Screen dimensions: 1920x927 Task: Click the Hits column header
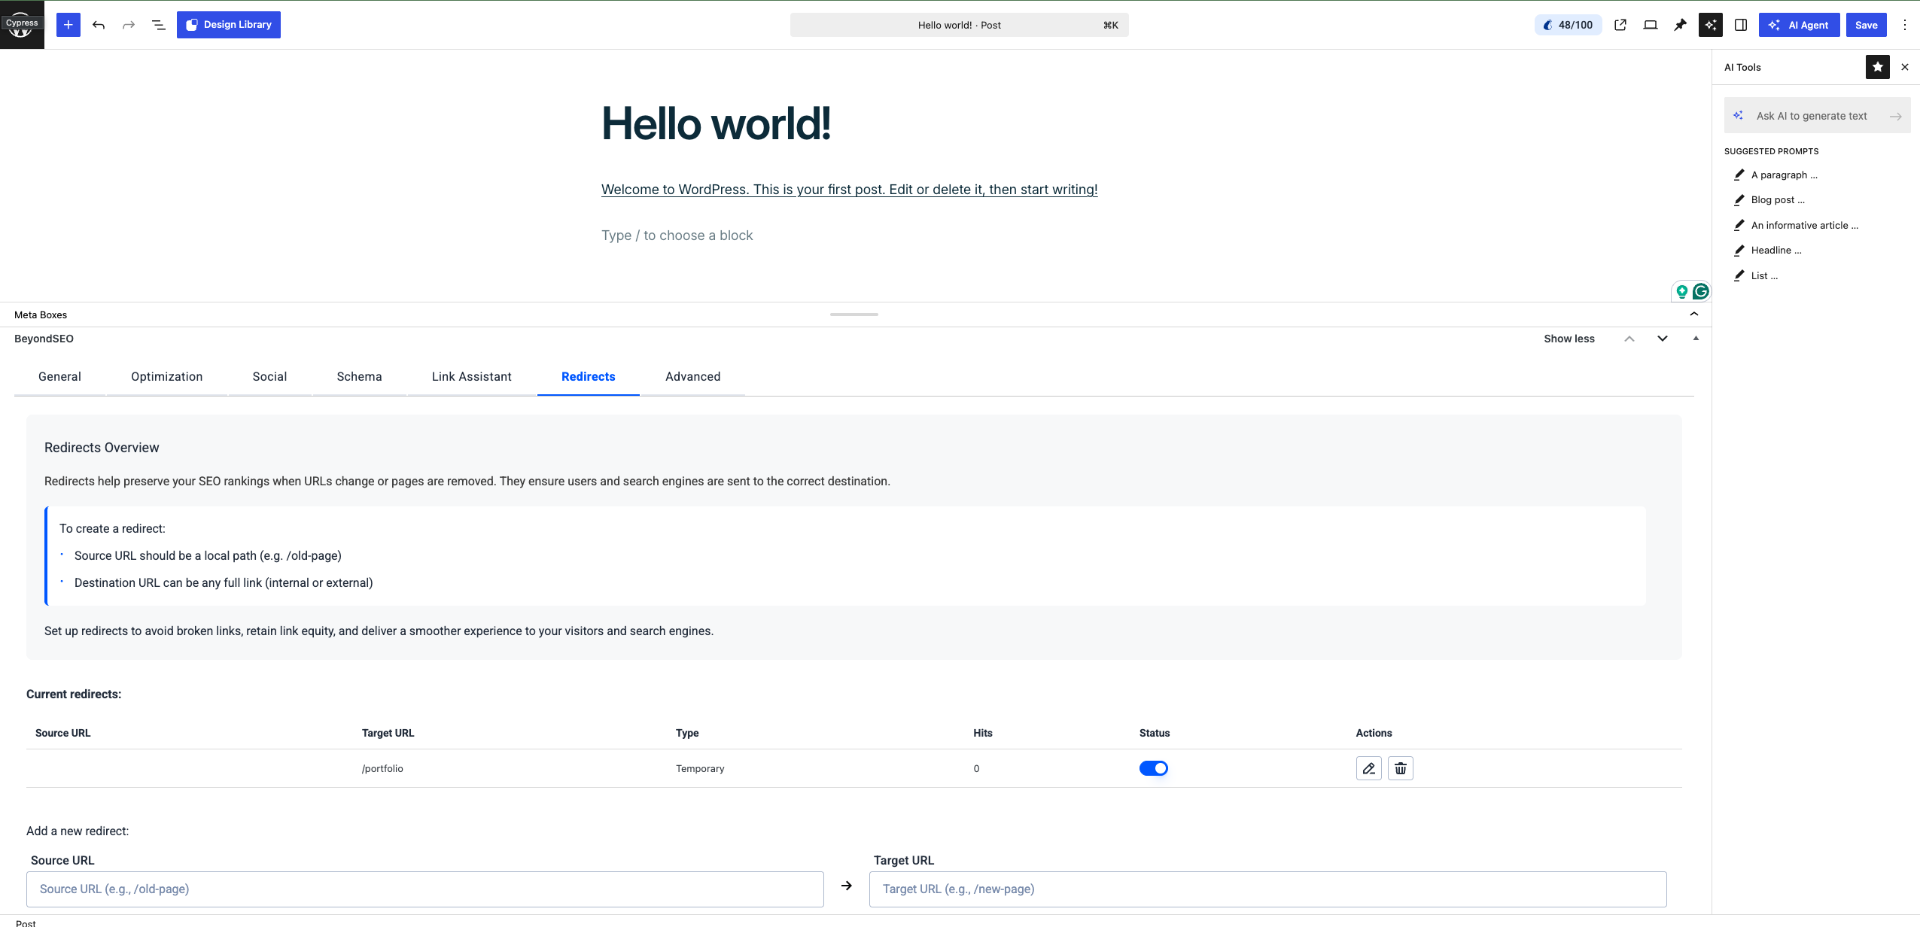point(983,733)
